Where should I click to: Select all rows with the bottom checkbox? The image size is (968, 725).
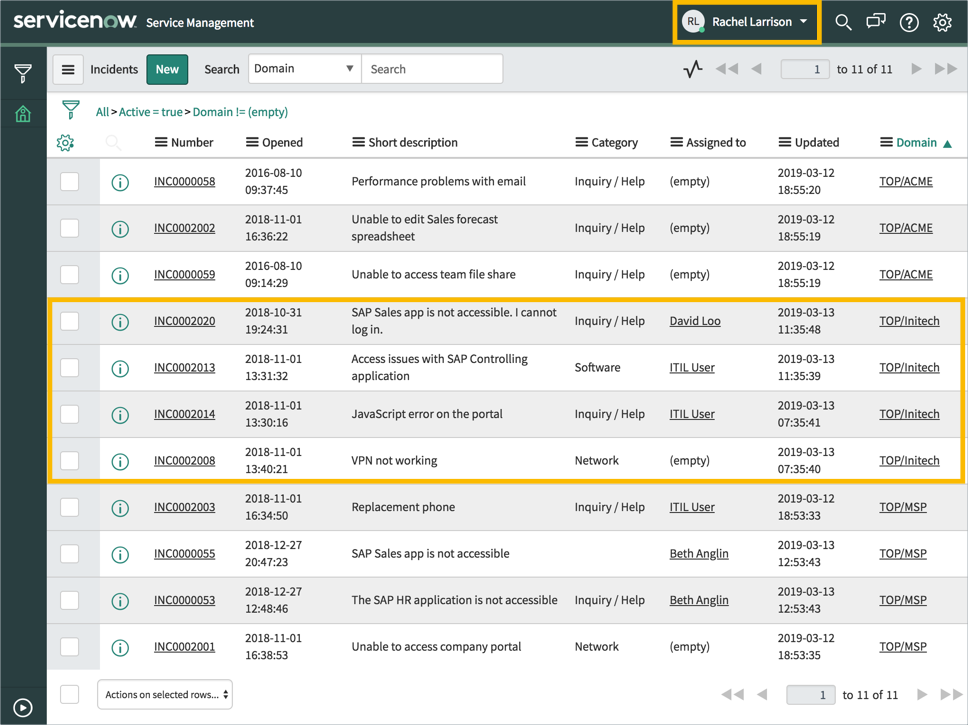pyautogui.click(x=70, y=694)
